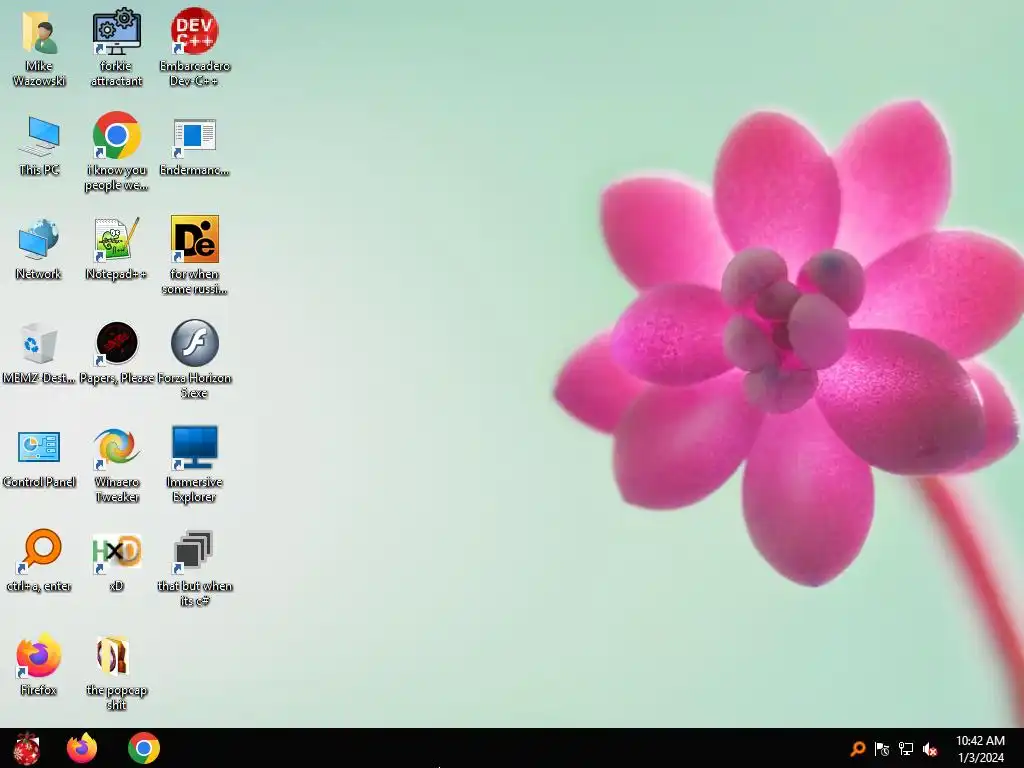
Task: Open the Chrome shortcut labeled 'i know you people we...'
Action: pyautogui.click(x=116, y=135)
